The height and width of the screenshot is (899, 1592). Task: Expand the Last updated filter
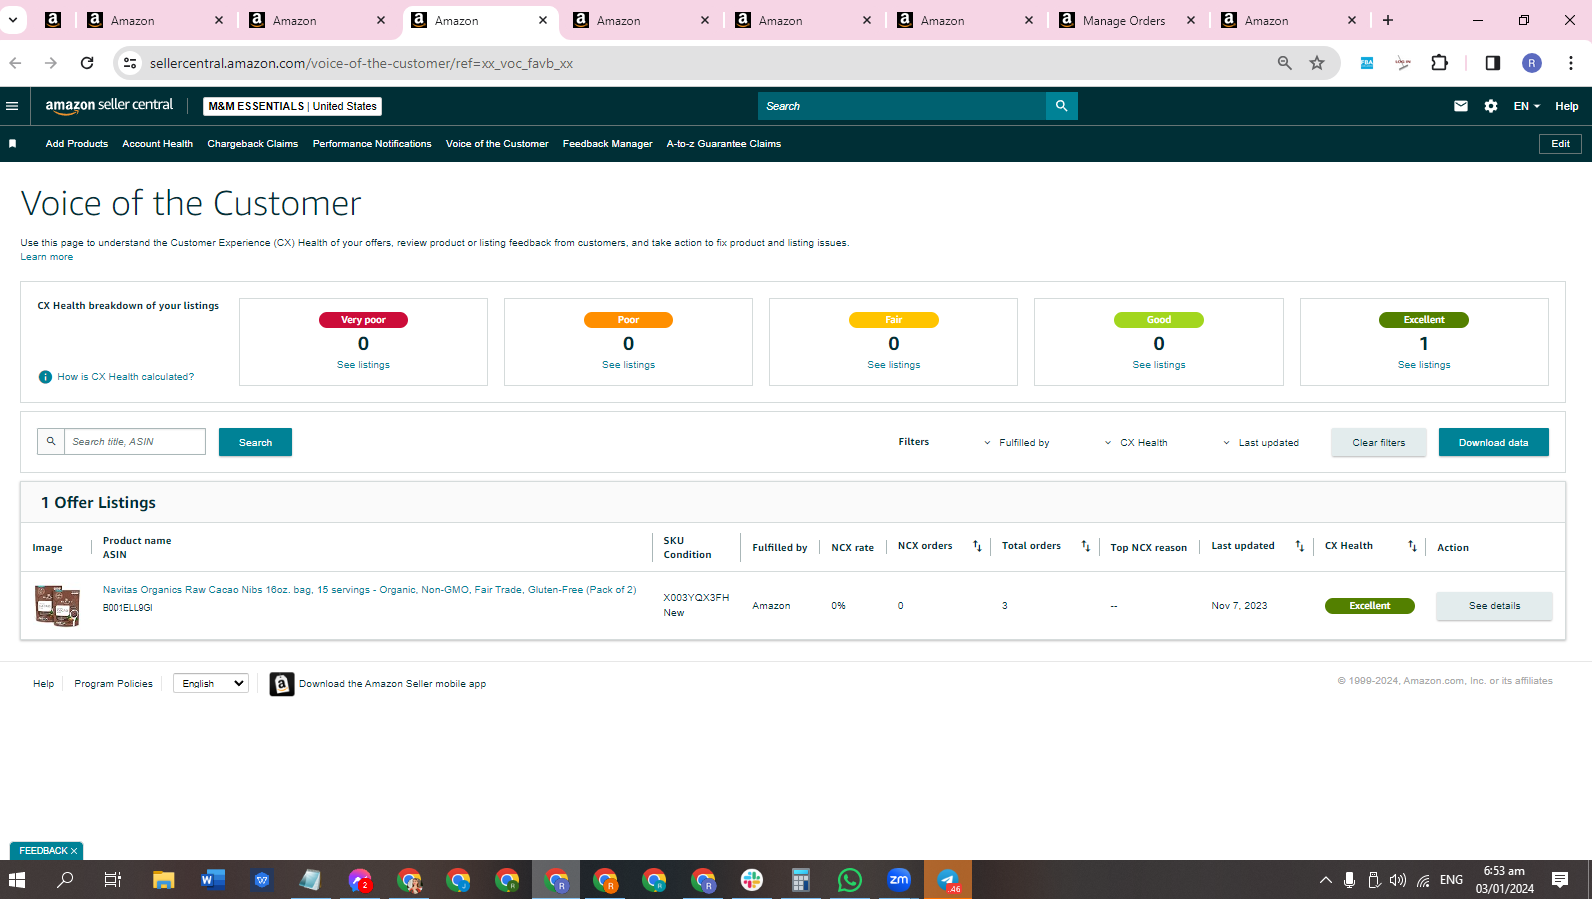1261,443
